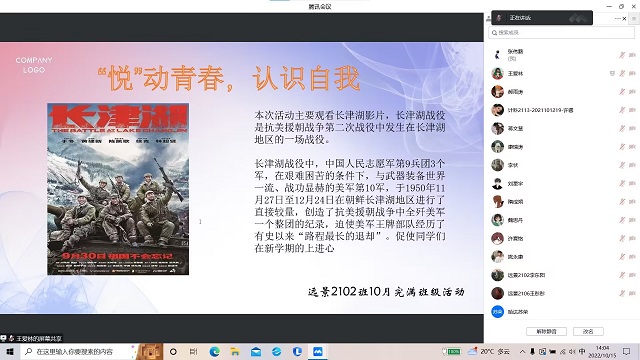Select the 远景2102 participant name
Screen dimensions: 640x360
pyautogui.click(x=526, y=275)
